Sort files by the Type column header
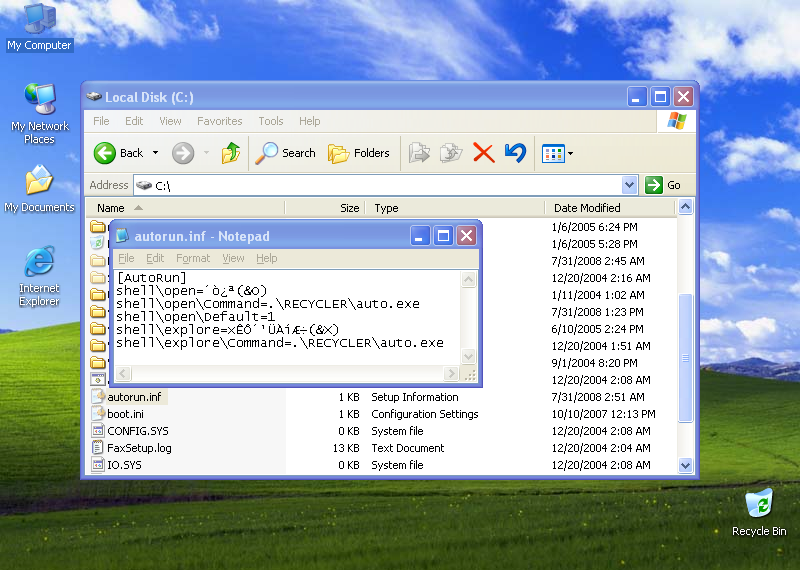Image resolution: width=800 pixels, height=570 pixels. click(455, 208)
